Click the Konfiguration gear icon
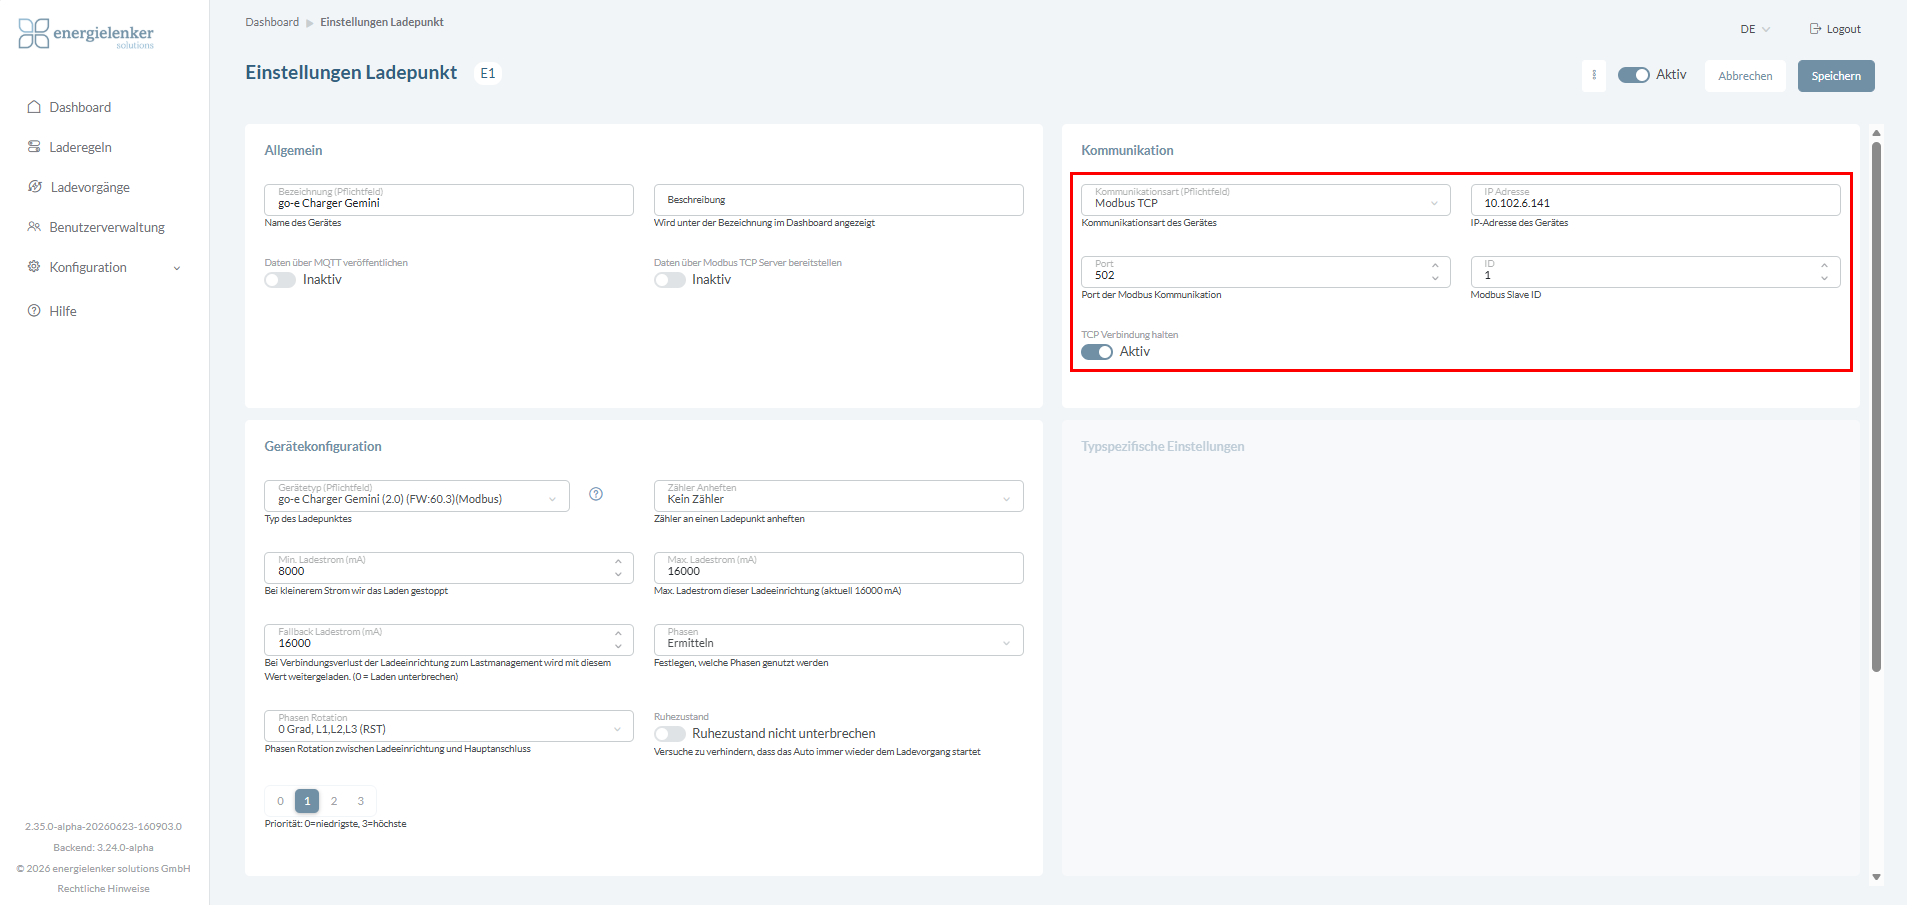This screenshot has width=1907, height=905. [x=34, y=267]
